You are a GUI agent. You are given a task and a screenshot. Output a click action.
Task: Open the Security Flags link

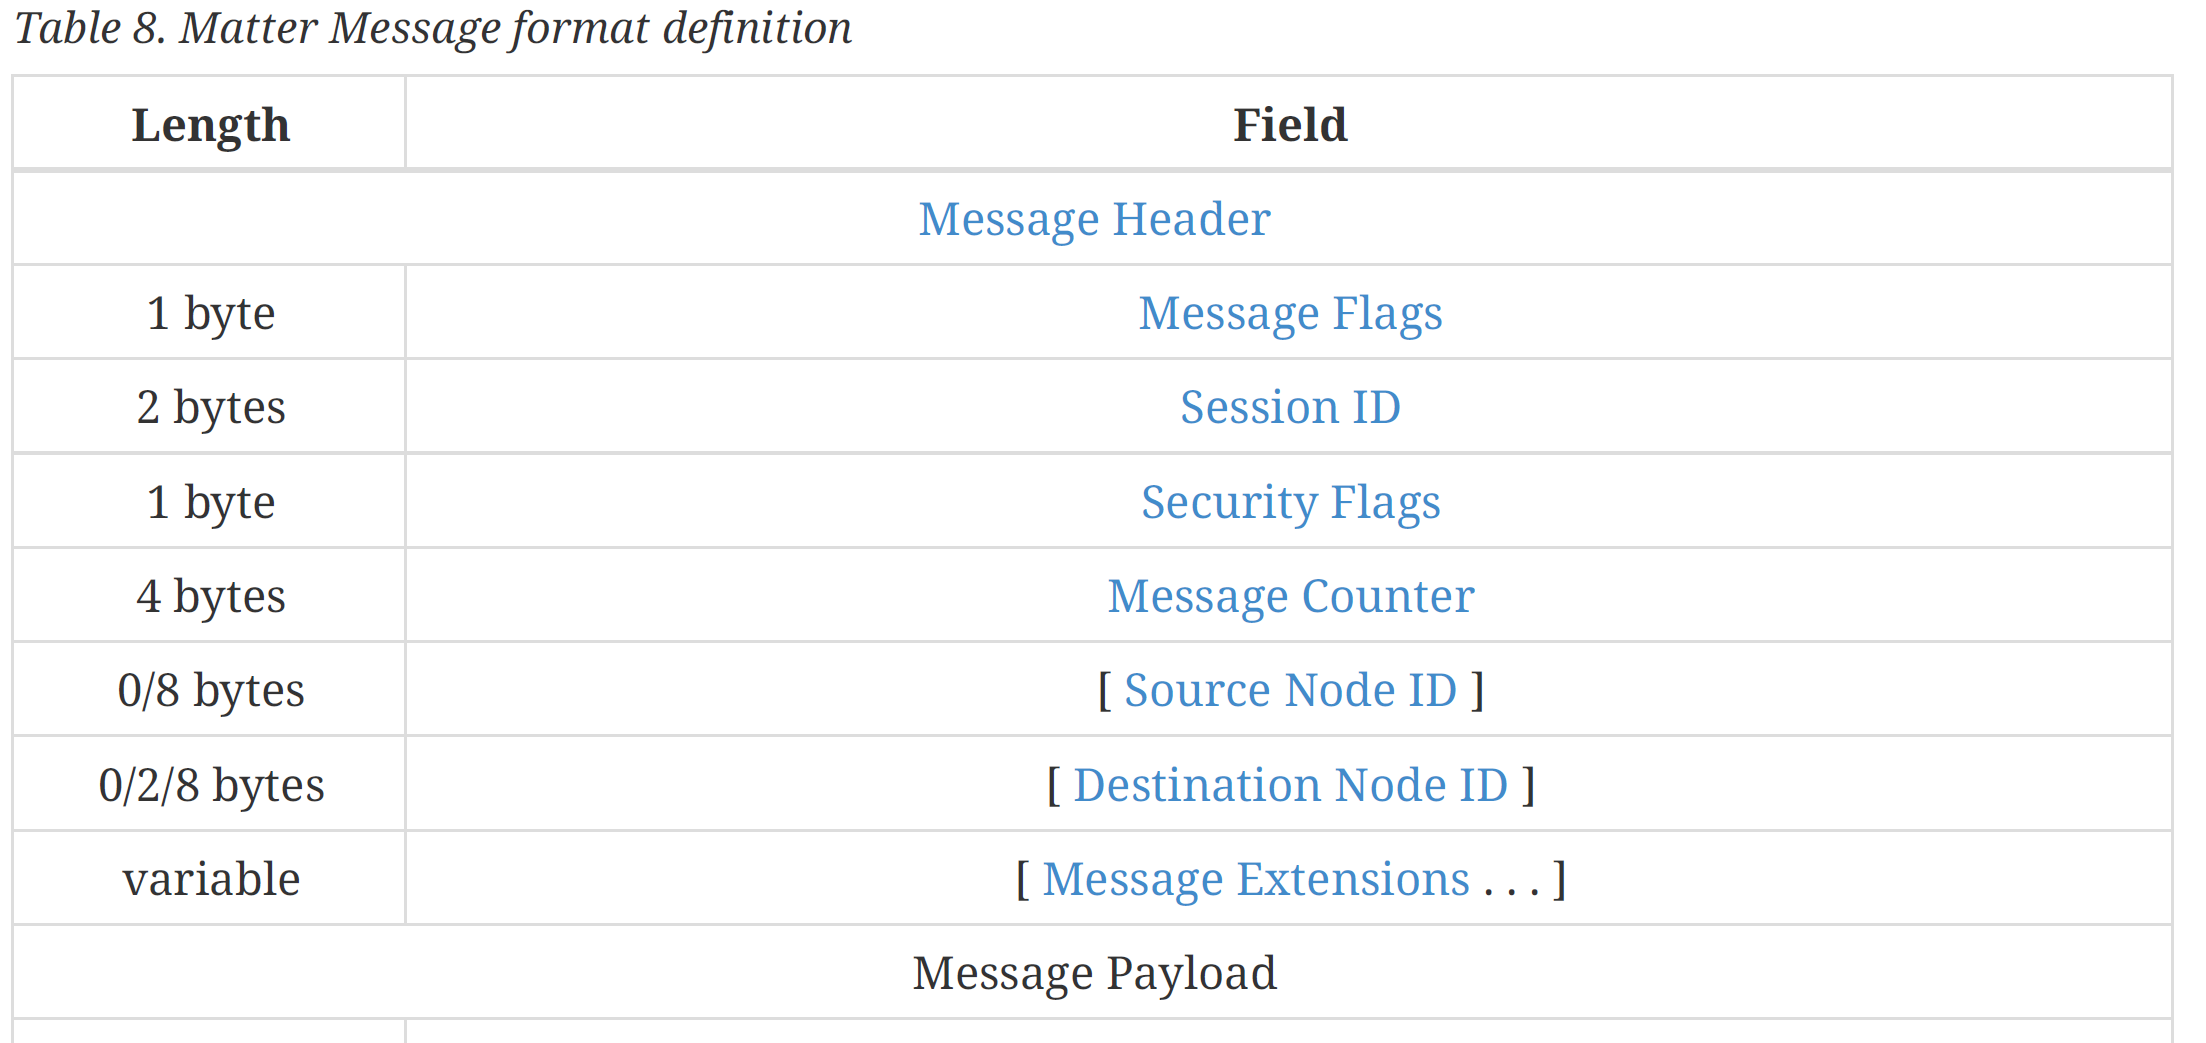1290,502
